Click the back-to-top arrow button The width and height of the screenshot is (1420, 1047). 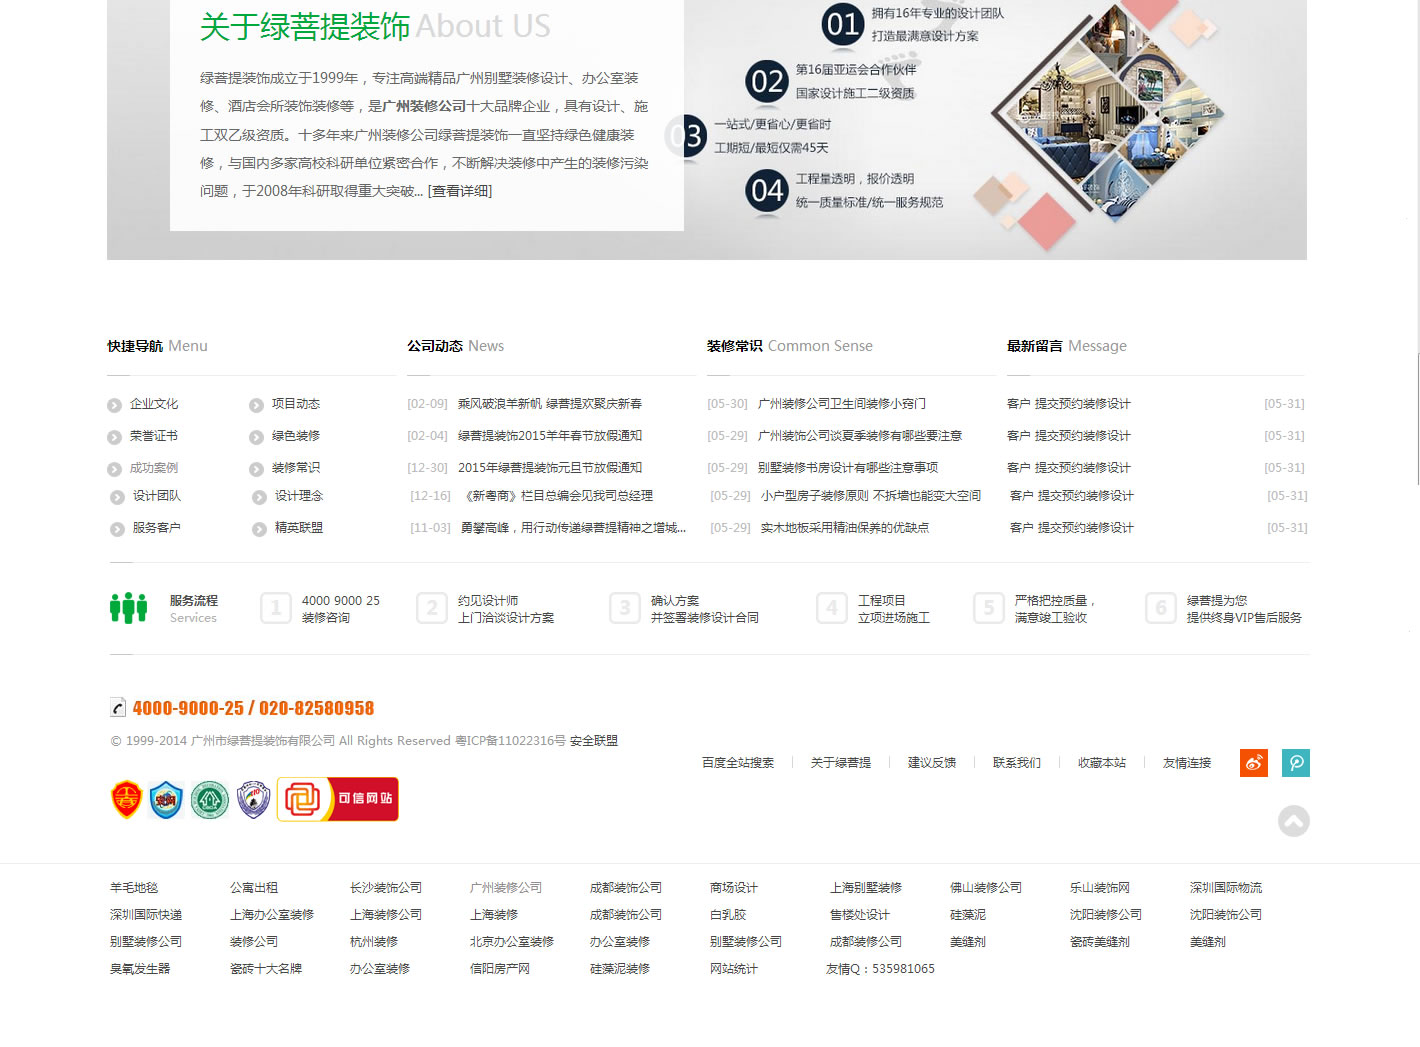pos(1293,821)
